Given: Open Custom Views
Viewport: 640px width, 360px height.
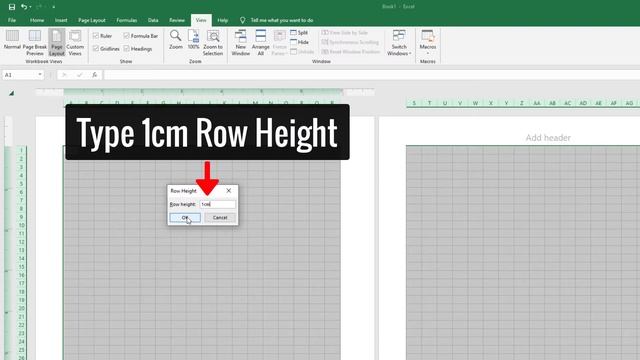Looking at the screenshot, I should [x=75, y=42].
